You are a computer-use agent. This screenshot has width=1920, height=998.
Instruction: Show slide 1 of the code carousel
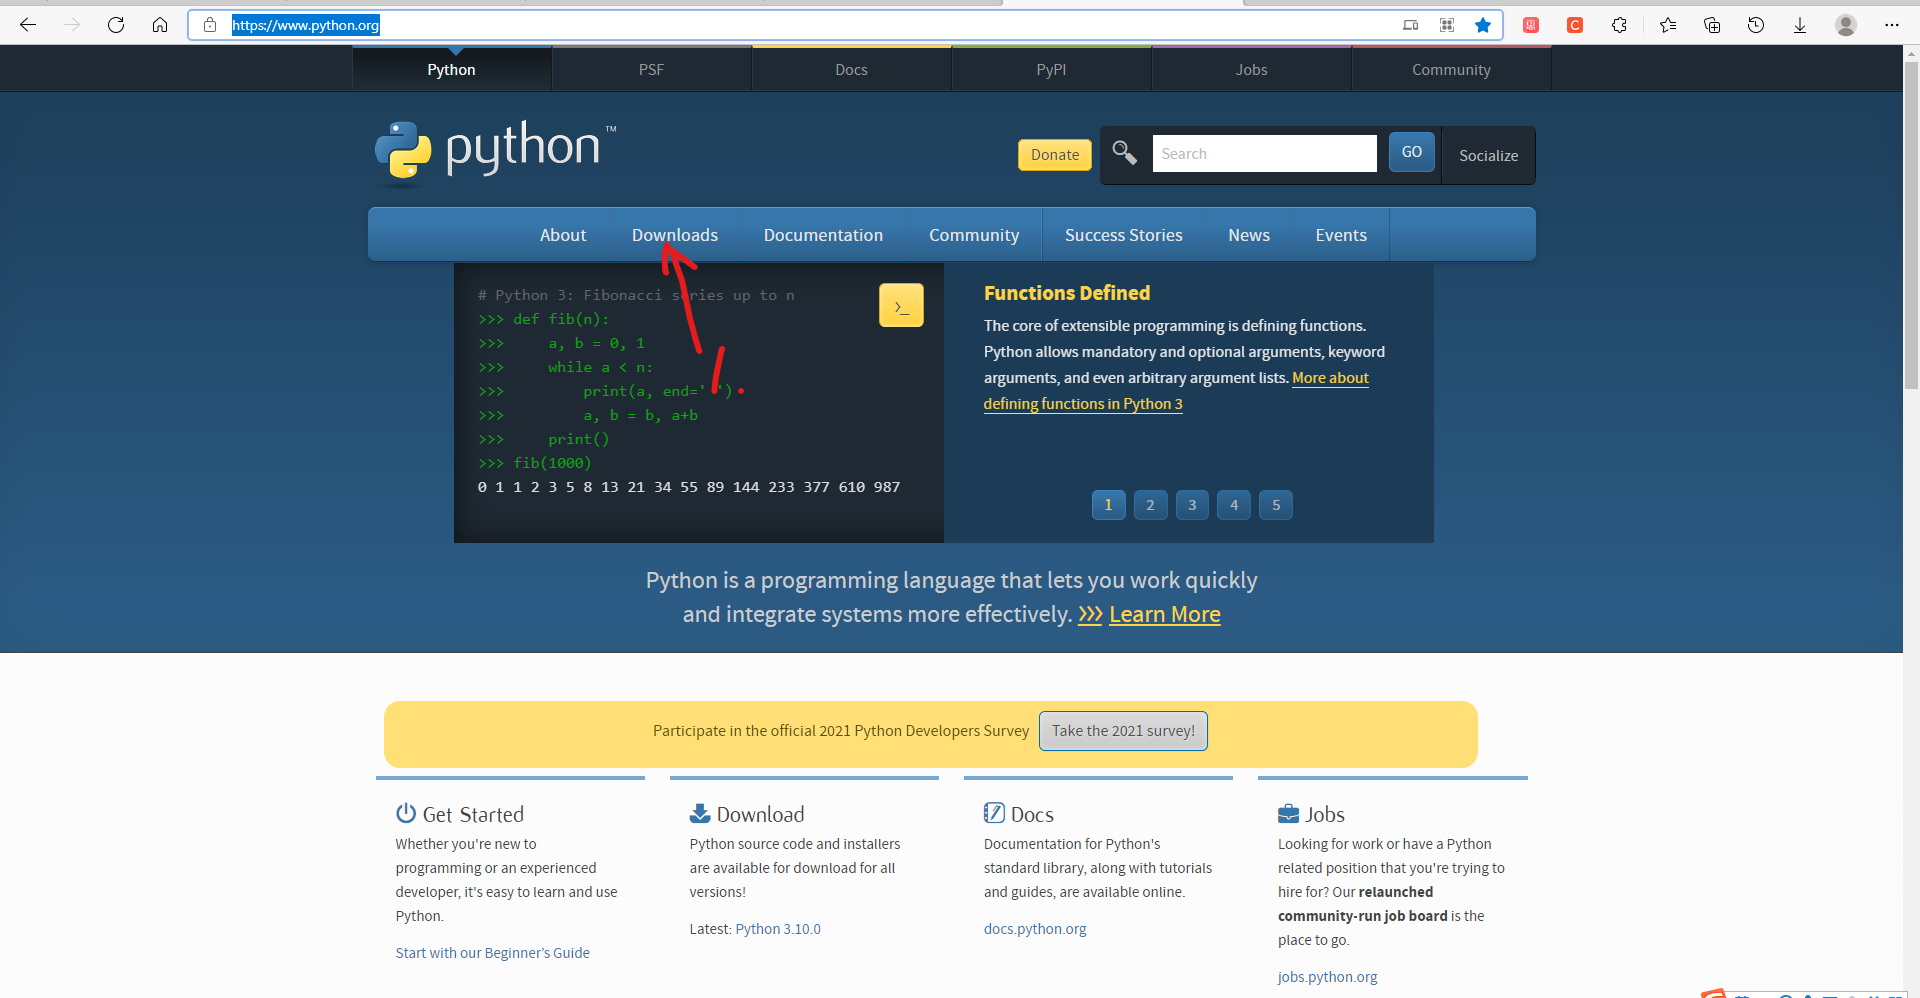(1108, 505)
